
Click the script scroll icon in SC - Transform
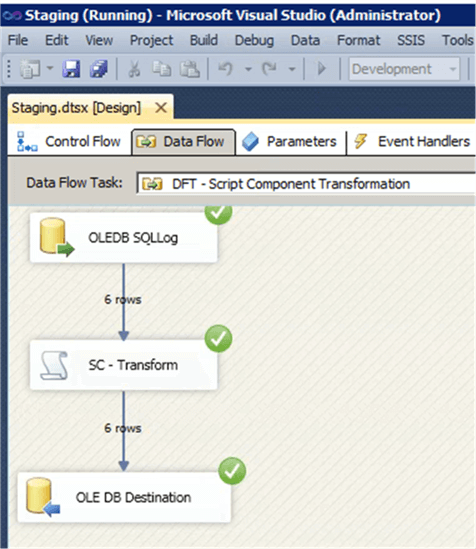point(55,366)
